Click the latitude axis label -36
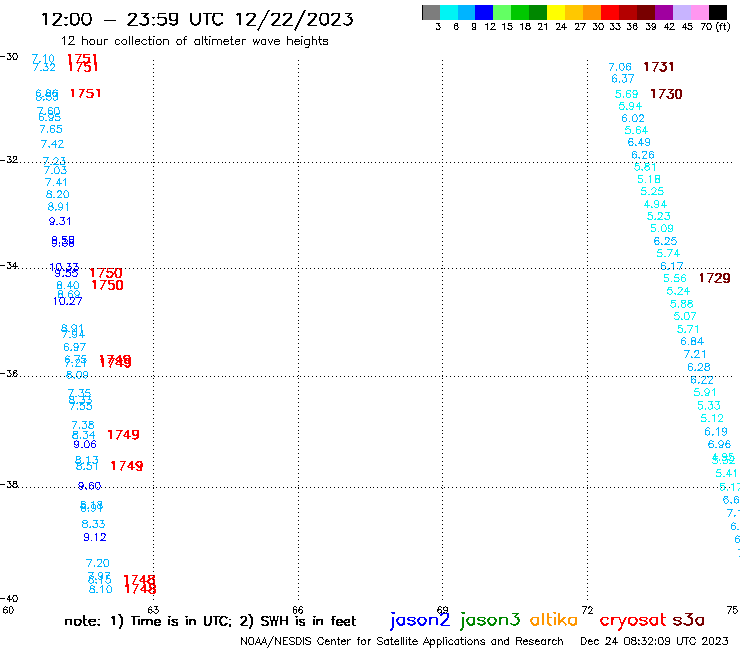The width and height of the screenshot is (740, 650). 9,373
